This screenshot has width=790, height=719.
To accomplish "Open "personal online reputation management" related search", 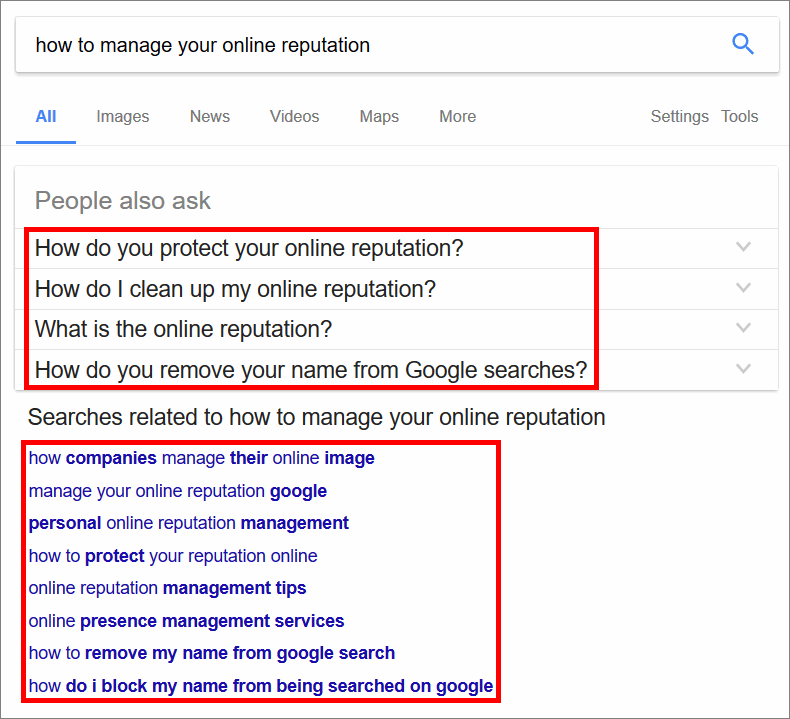I will pyautogui.click(x=188, y=523).
